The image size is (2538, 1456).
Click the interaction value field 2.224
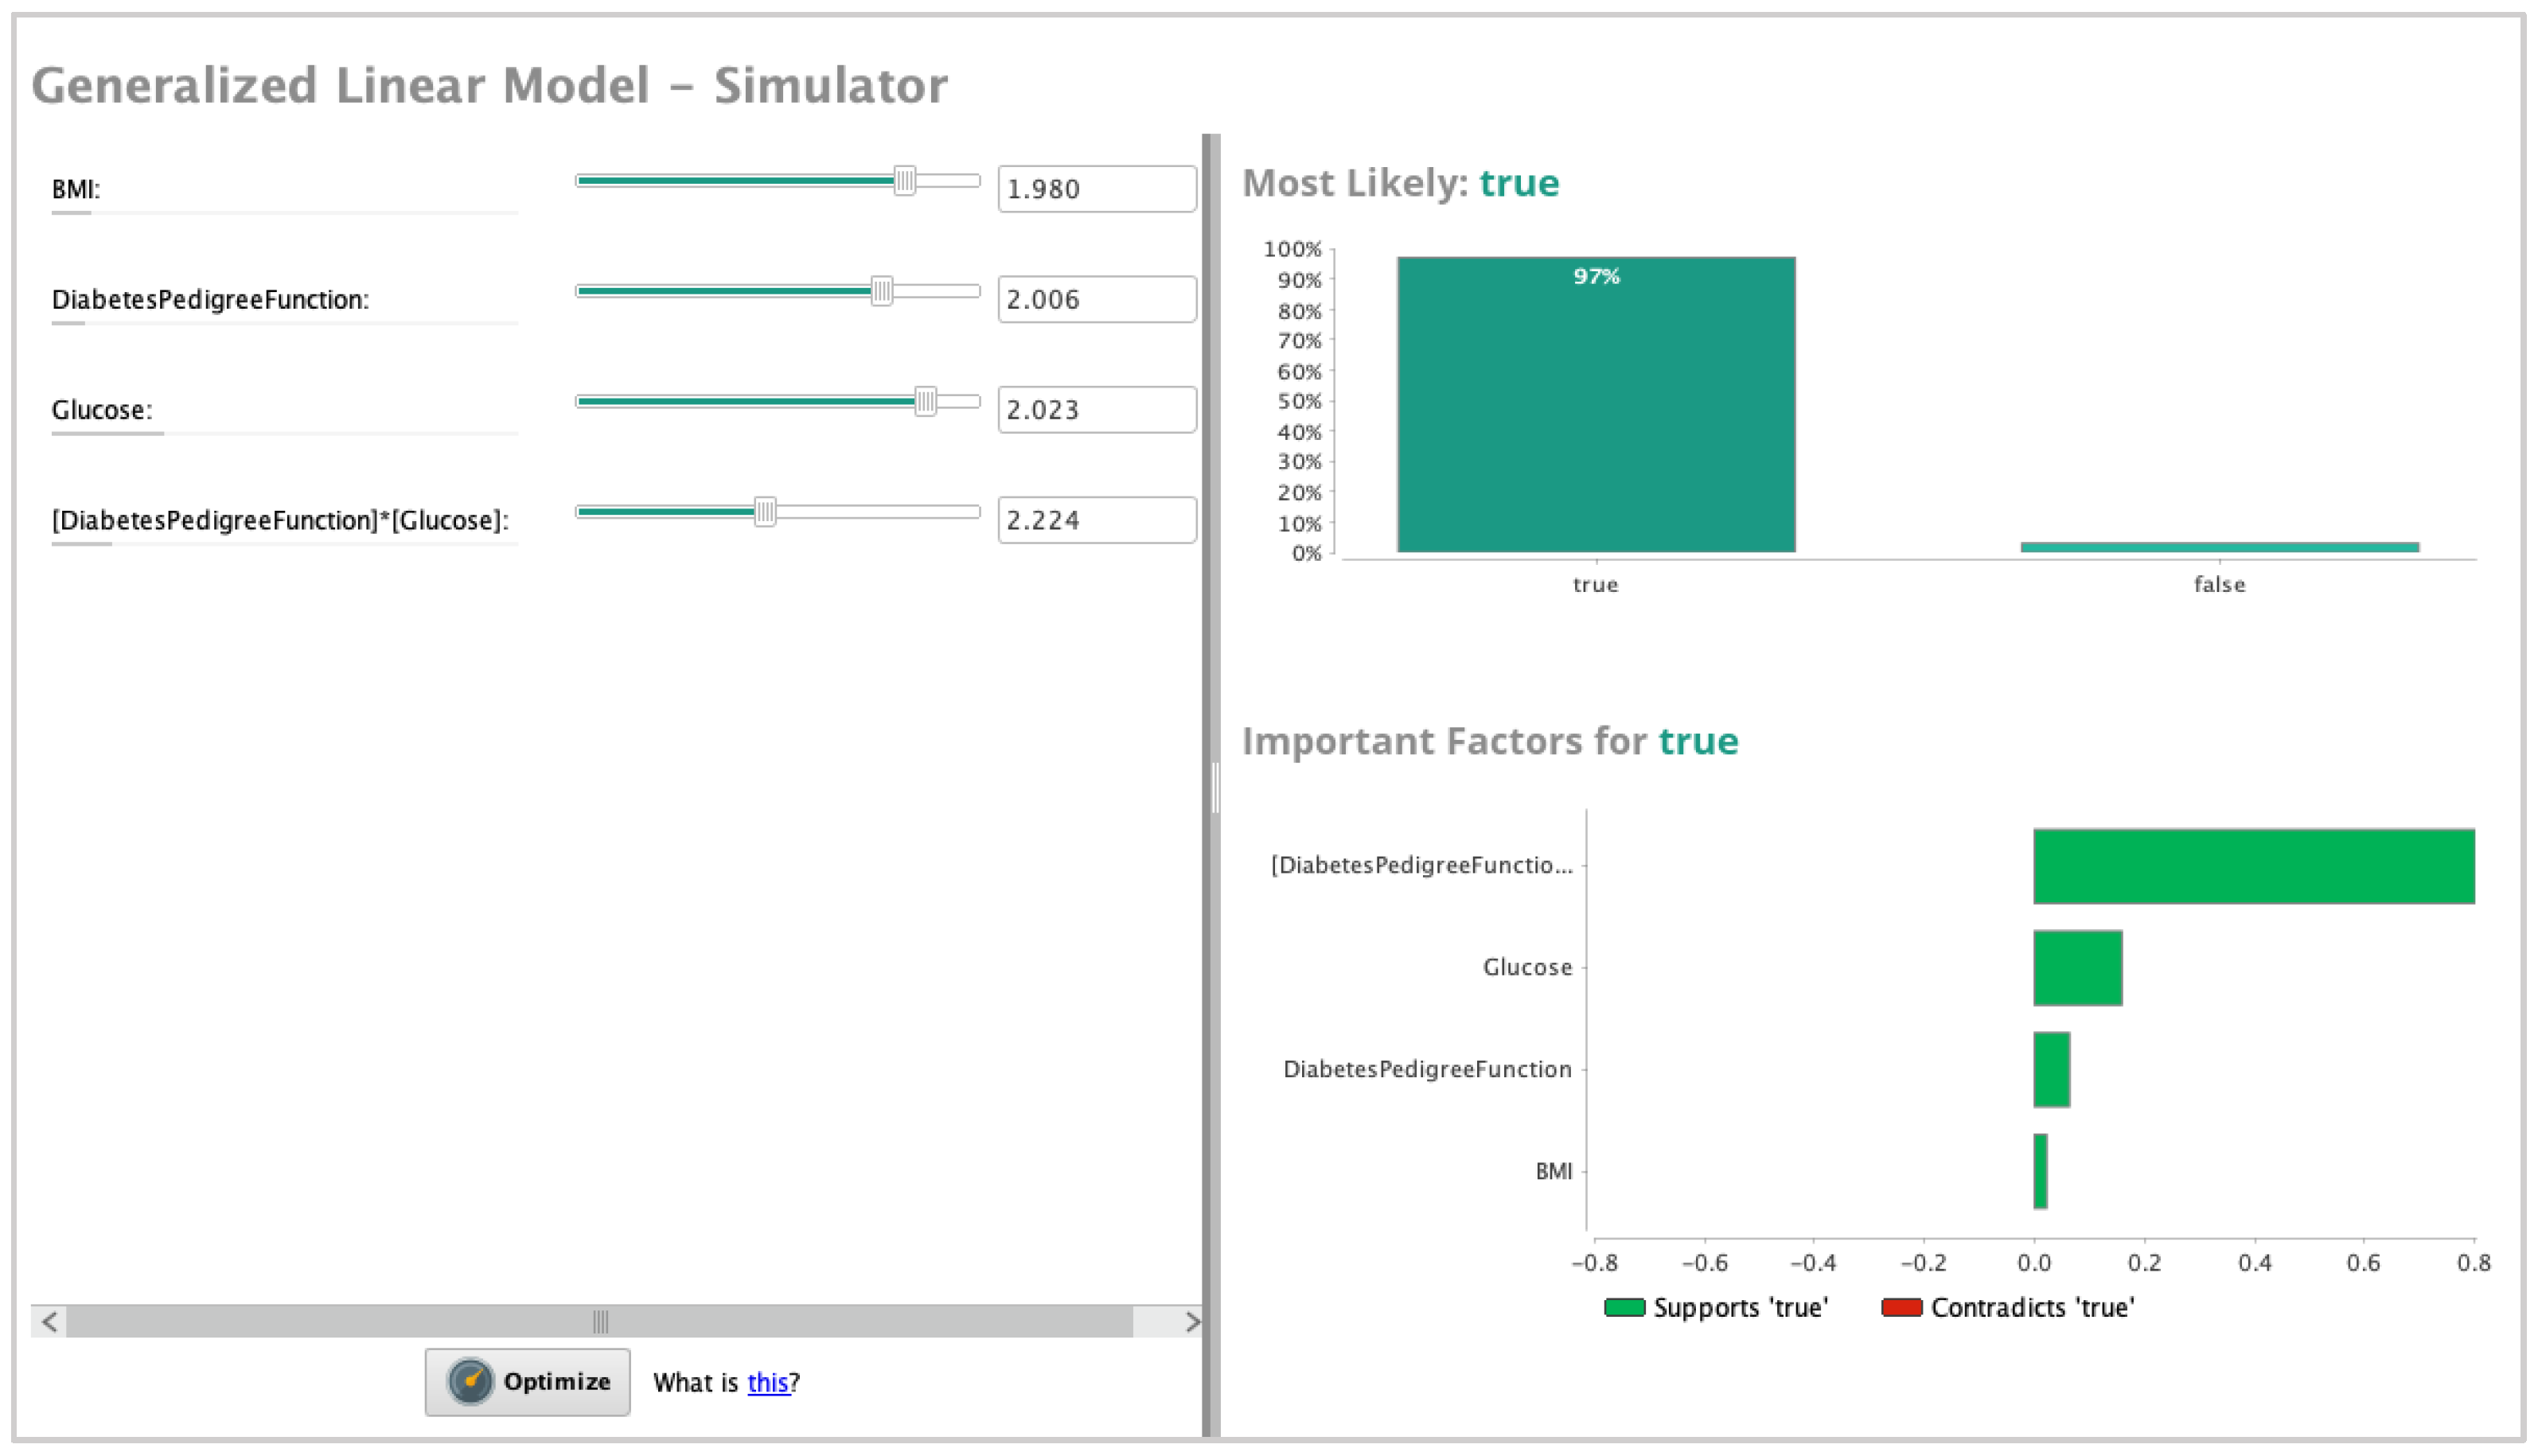tap(1096, 520)
